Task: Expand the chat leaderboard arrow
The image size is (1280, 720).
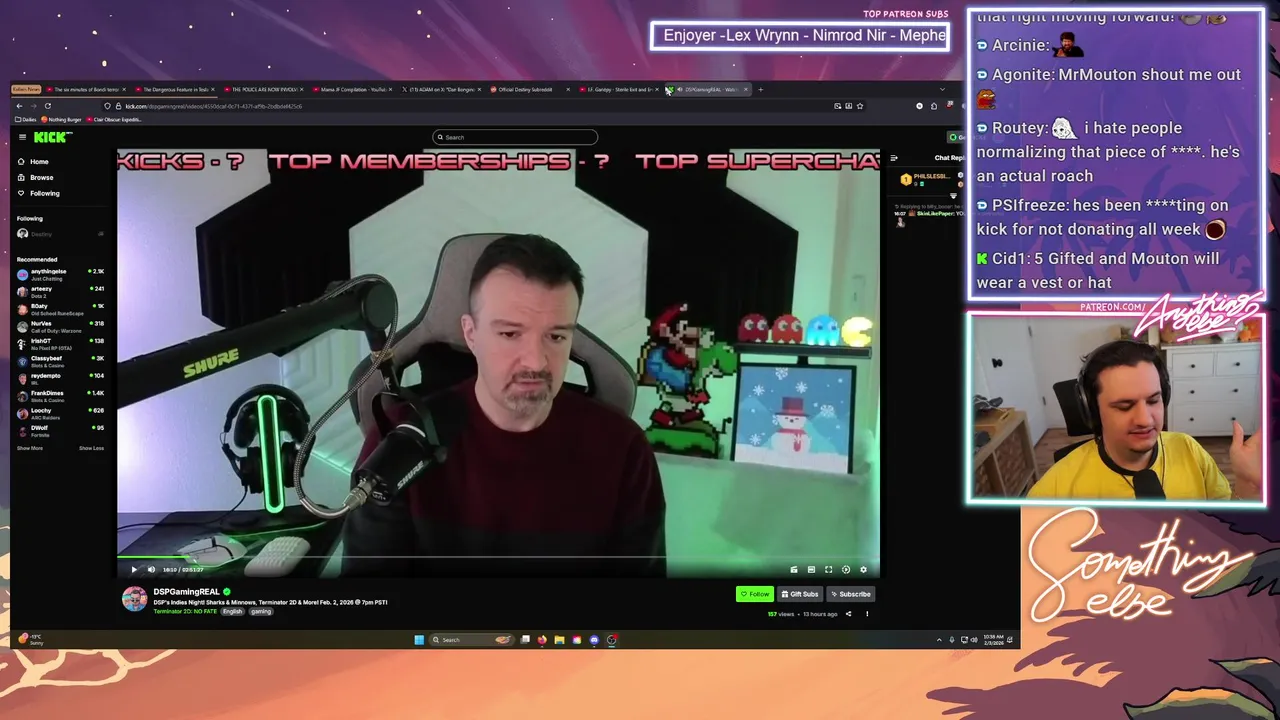Action: [953, 195]
